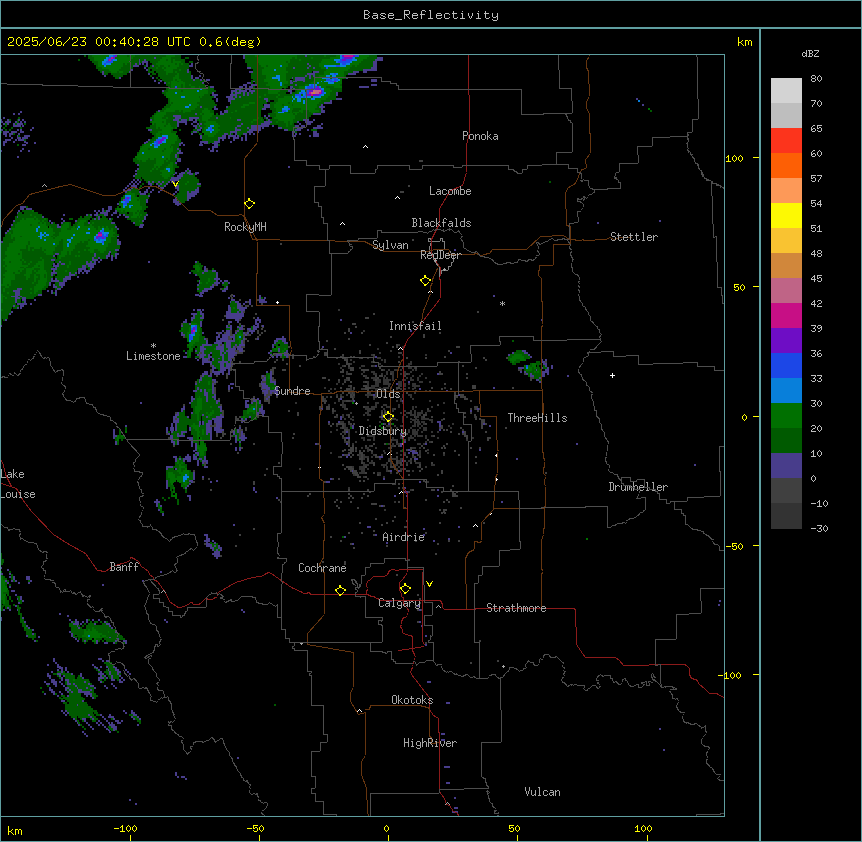This screenshot has height=842, width=862.
Task: Click the -50 tick on bottom axis
Action: 255,828
